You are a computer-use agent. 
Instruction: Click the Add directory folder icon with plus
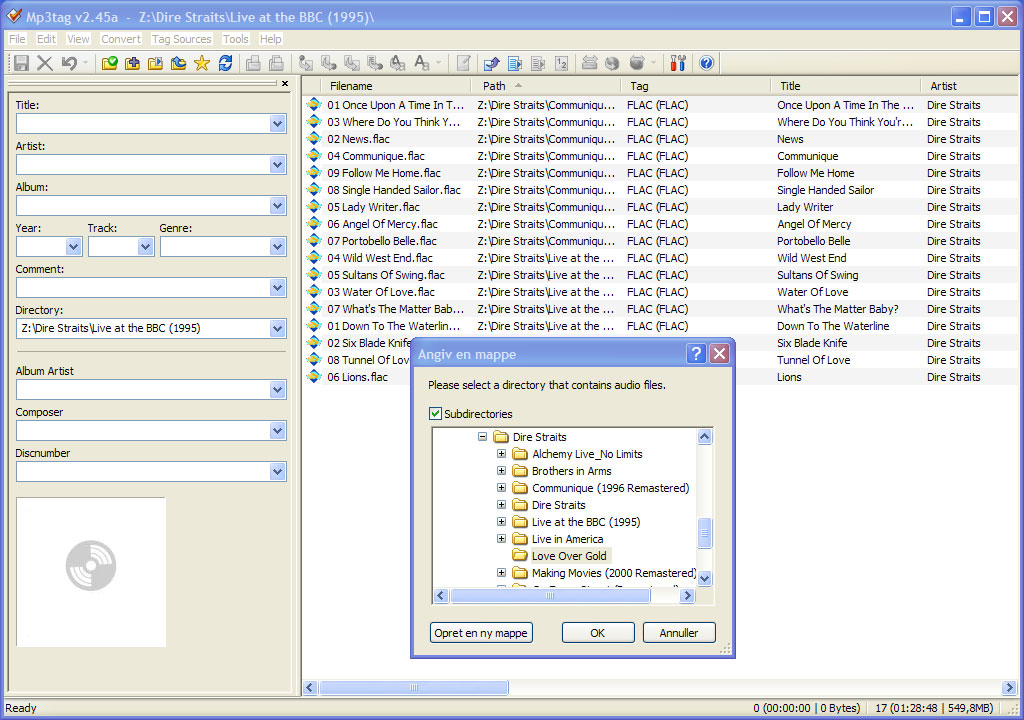(133, 63)
